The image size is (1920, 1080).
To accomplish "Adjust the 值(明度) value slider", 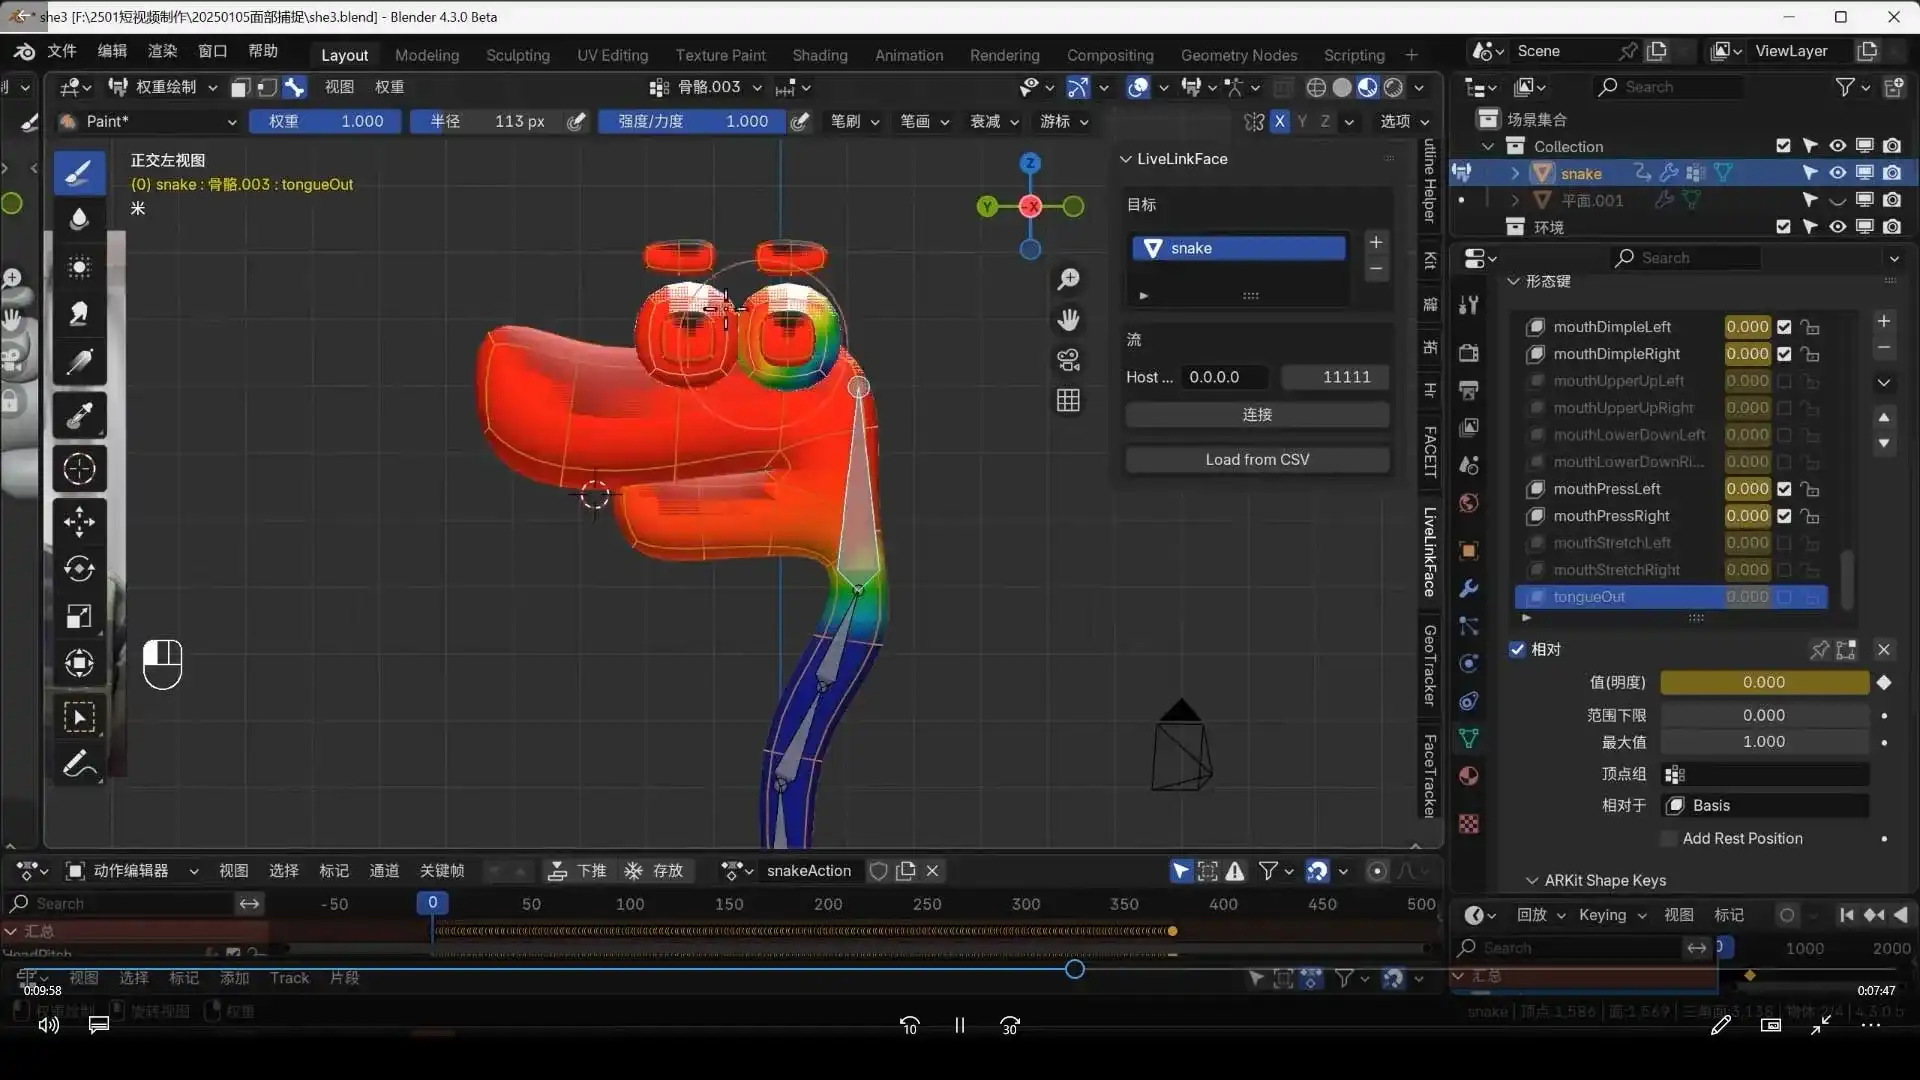I will 1763,682.
